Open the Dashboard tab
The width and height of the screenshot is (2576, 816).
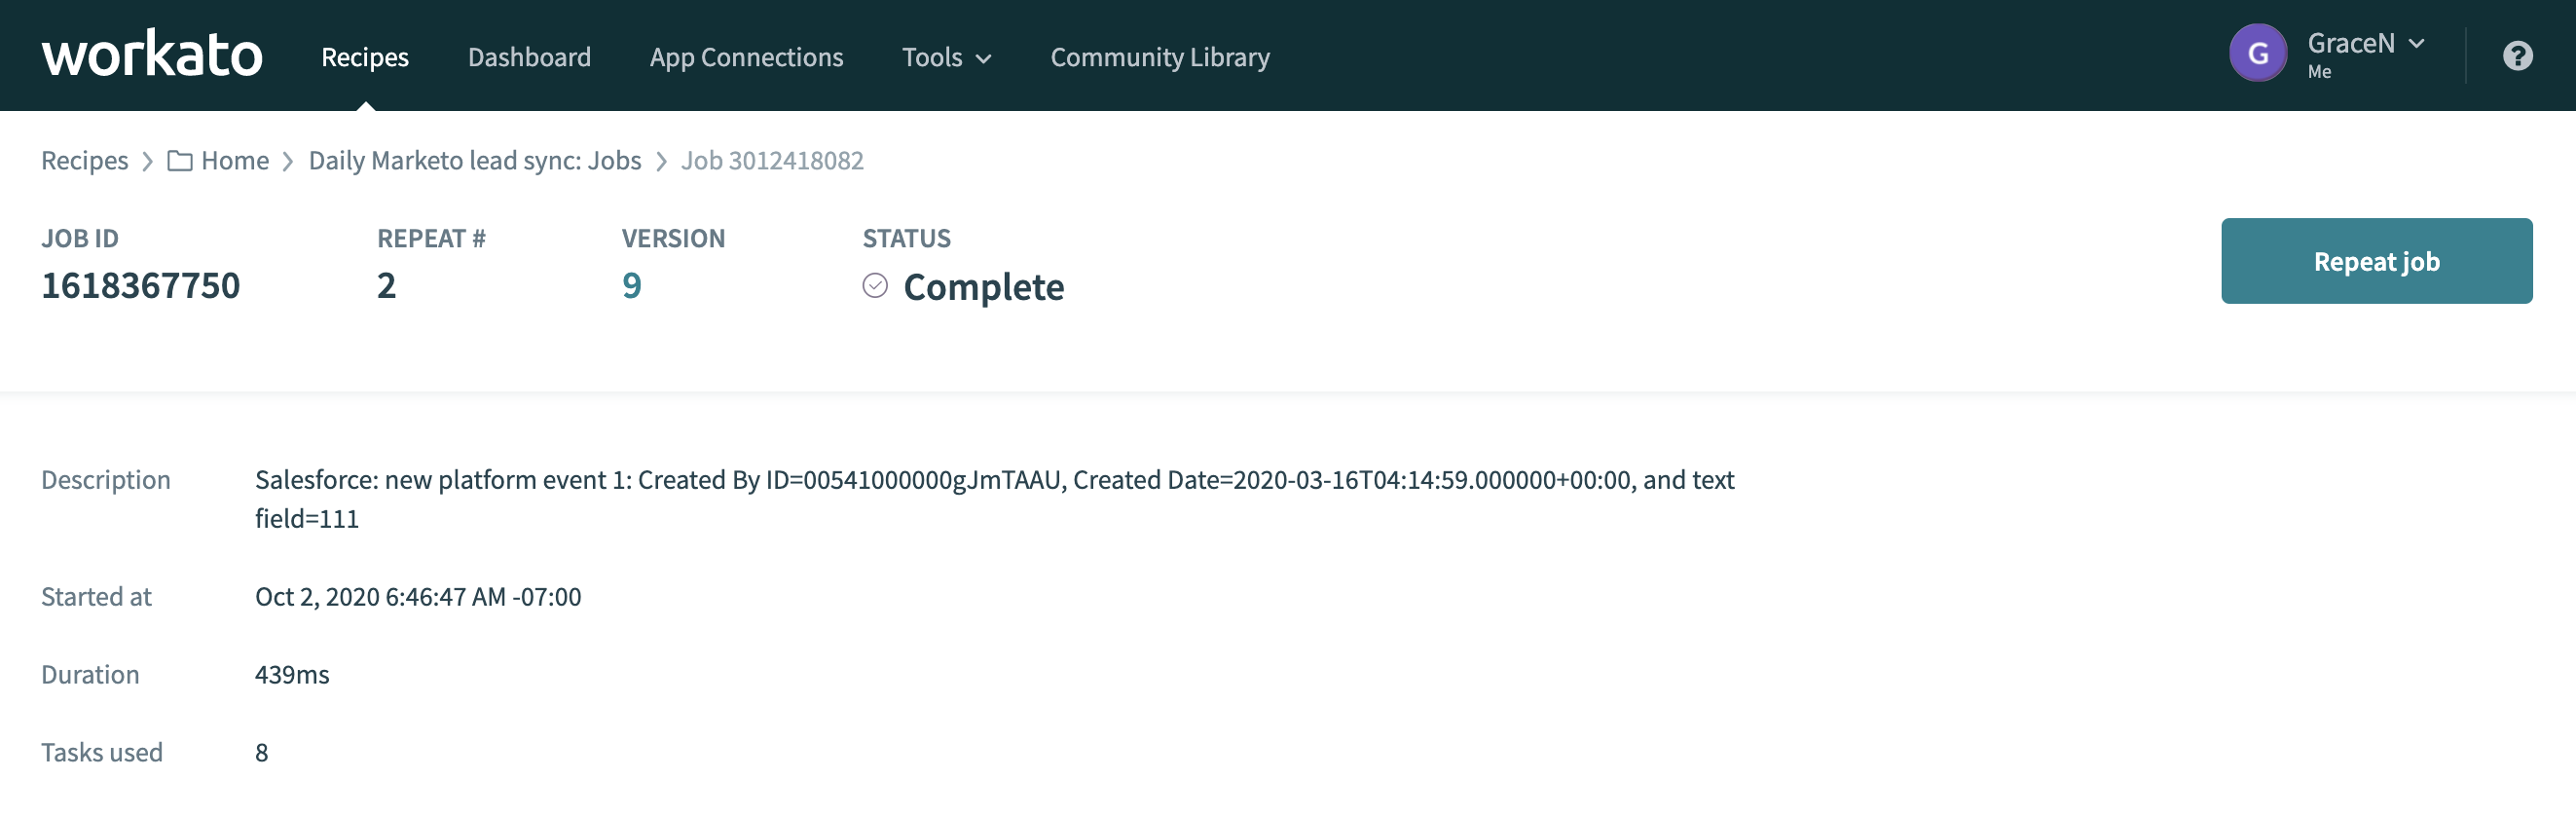tap(529, 57)
